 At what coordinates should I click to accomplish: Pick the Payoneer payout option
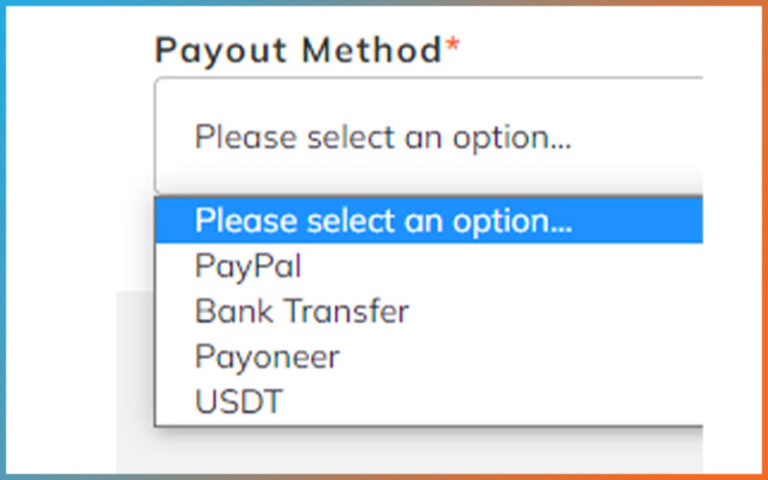coord(267,356)
